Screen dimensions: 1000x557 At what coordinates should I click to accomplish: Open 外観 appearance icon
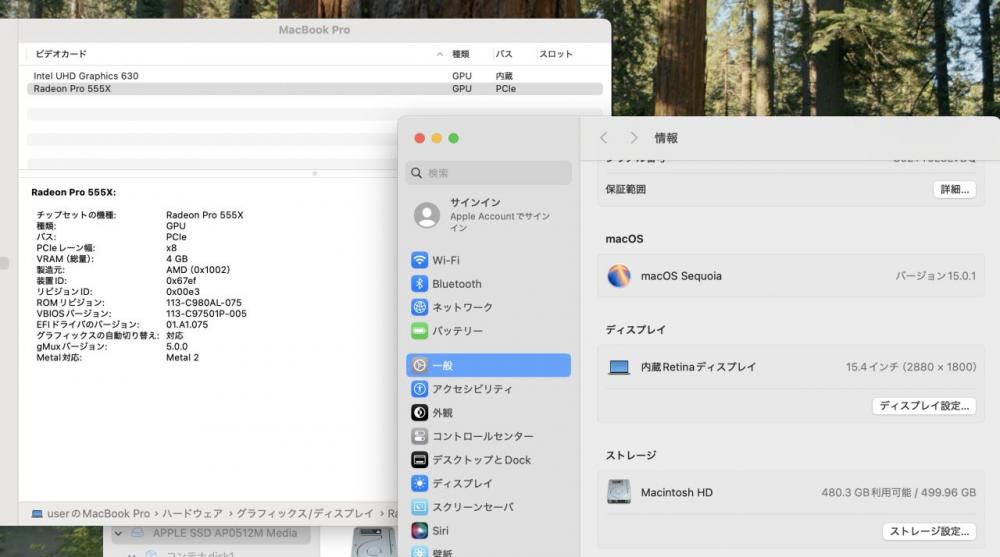(x=419, y=413)
